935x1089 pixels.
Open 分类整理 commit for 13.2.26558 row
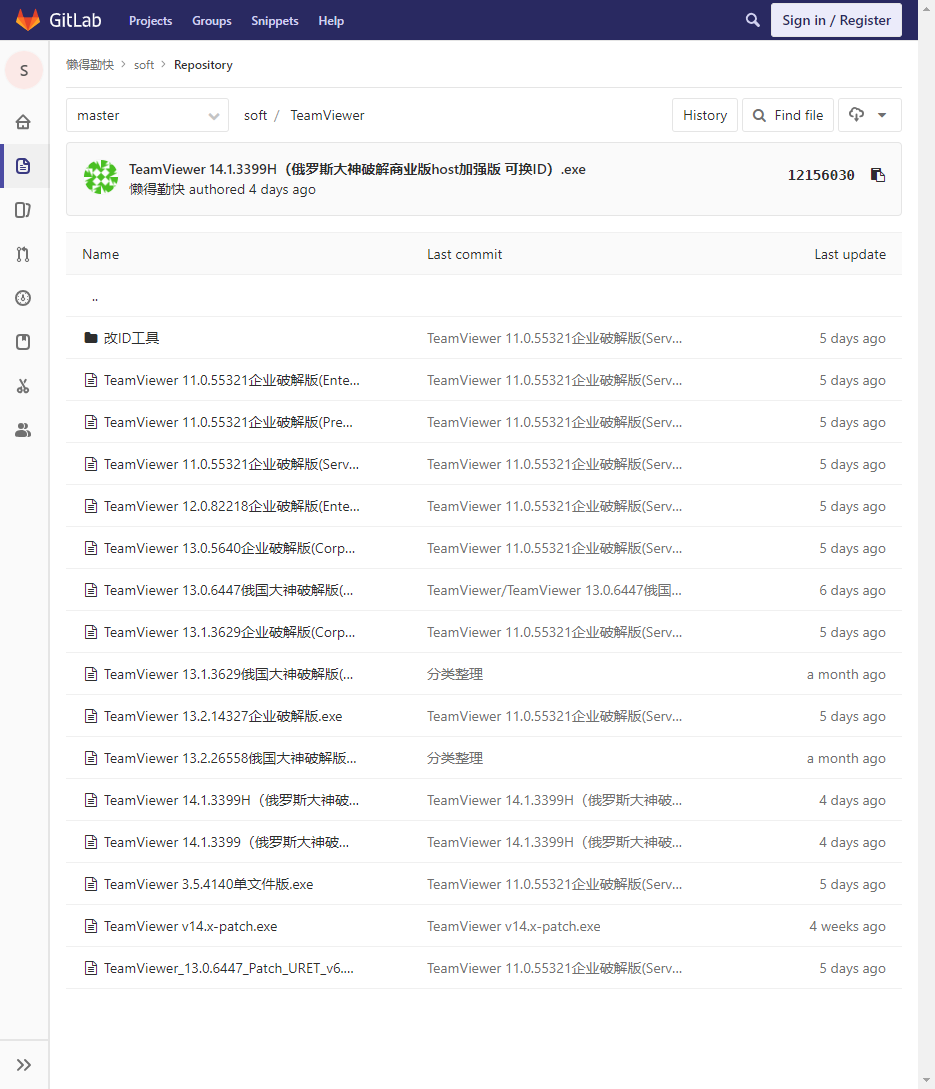(455, 758)
